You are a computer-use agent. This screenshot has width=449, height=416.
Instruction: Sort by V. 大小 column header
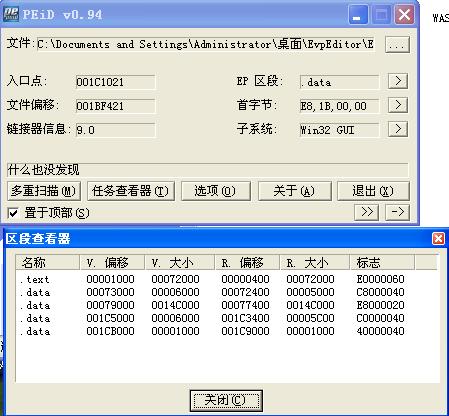tap(179, 262)
